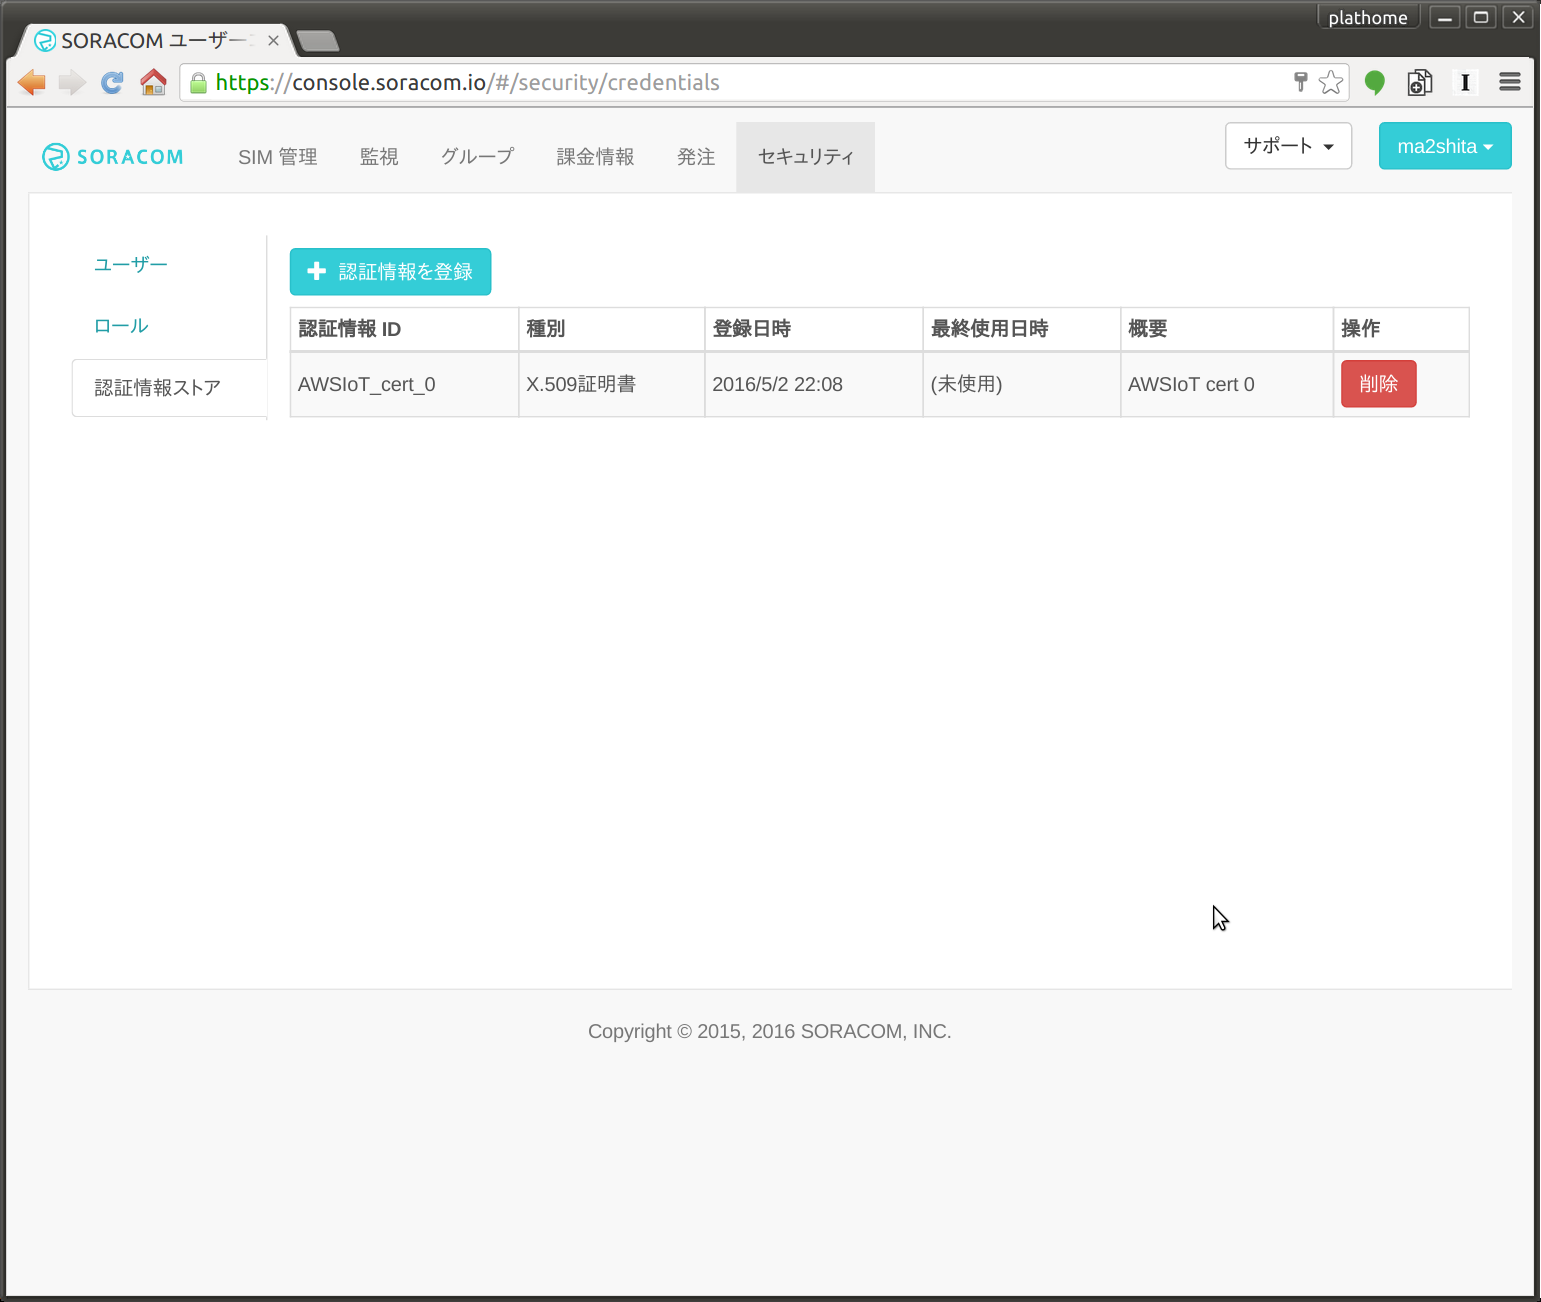
Task: Click the X.509証明書 type cell
Action: (x=612, y=384)
